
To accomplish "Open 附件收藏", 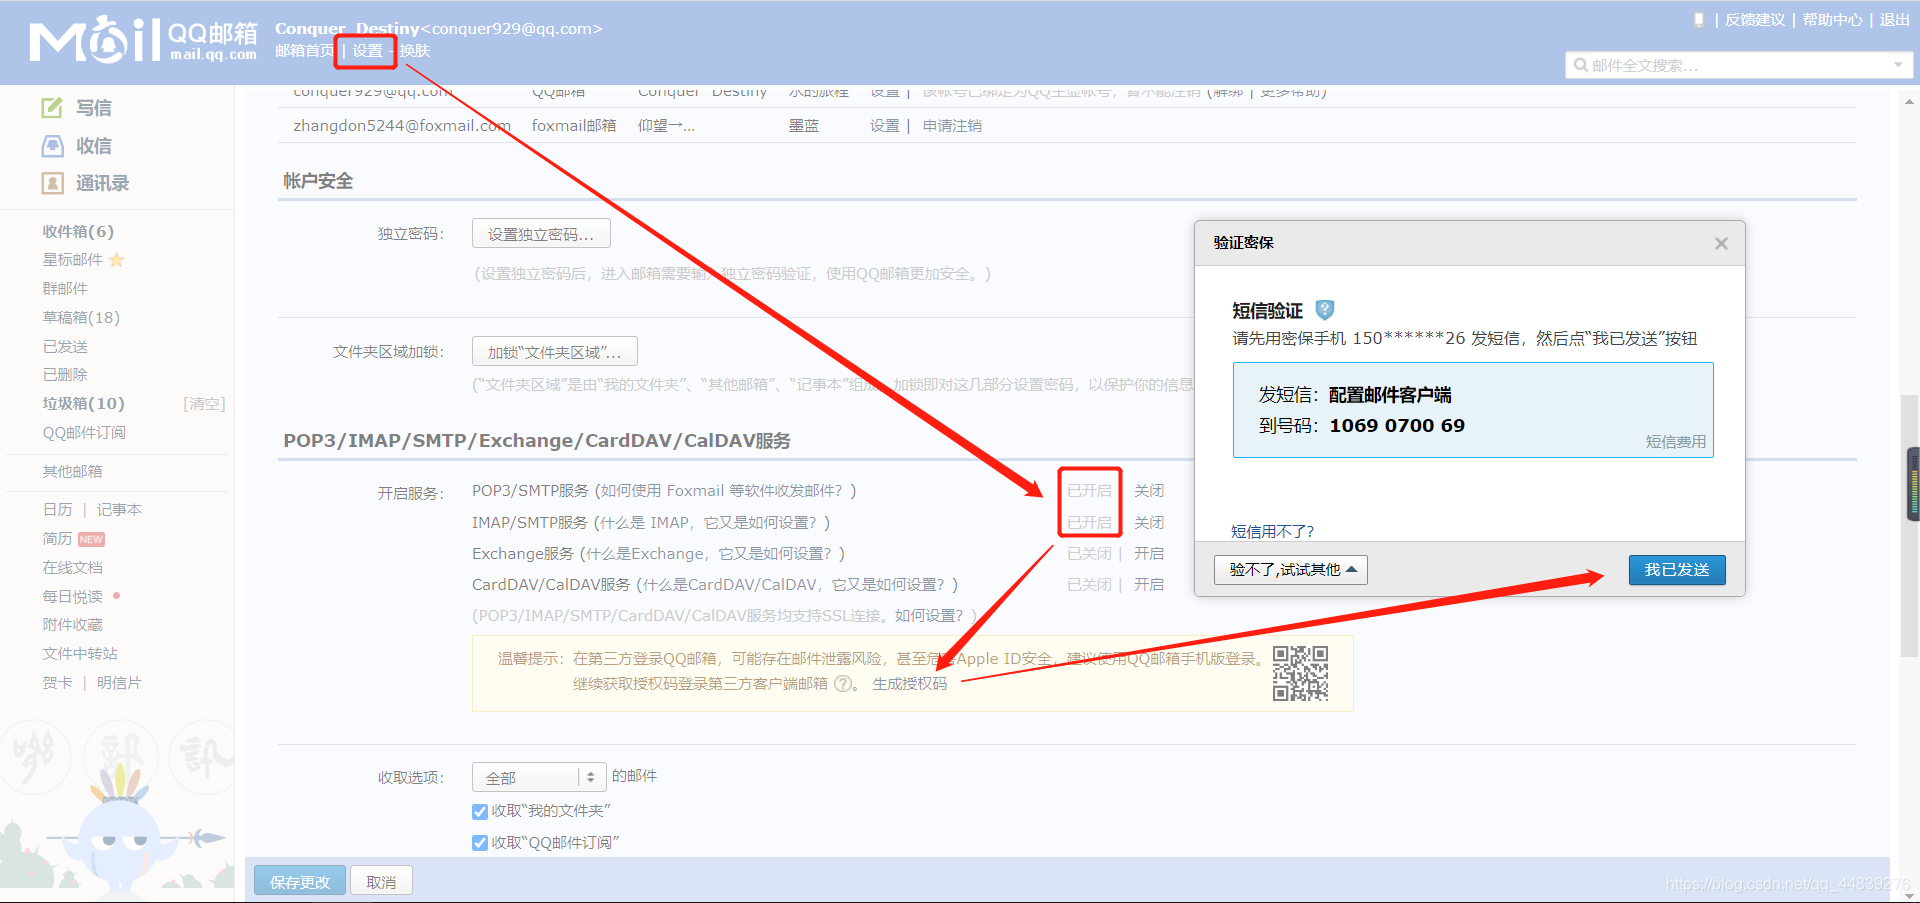I will (x=72, y=625).
